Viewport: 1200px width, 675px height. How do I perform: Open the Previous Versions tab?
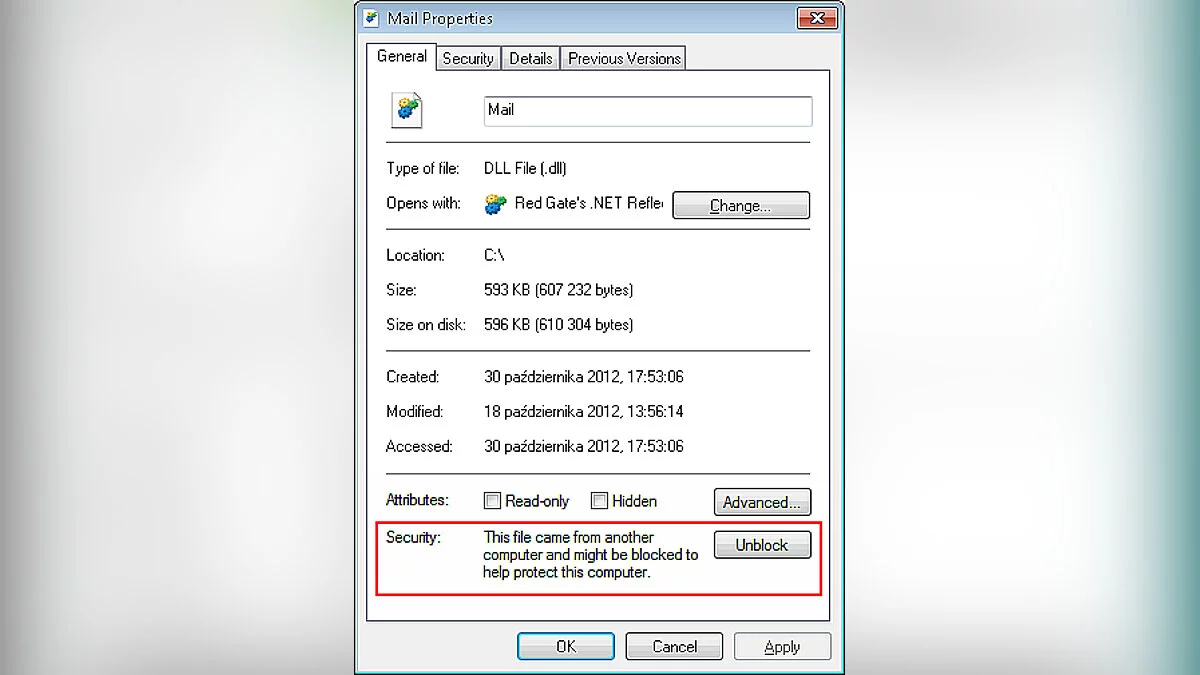point(624,59)
